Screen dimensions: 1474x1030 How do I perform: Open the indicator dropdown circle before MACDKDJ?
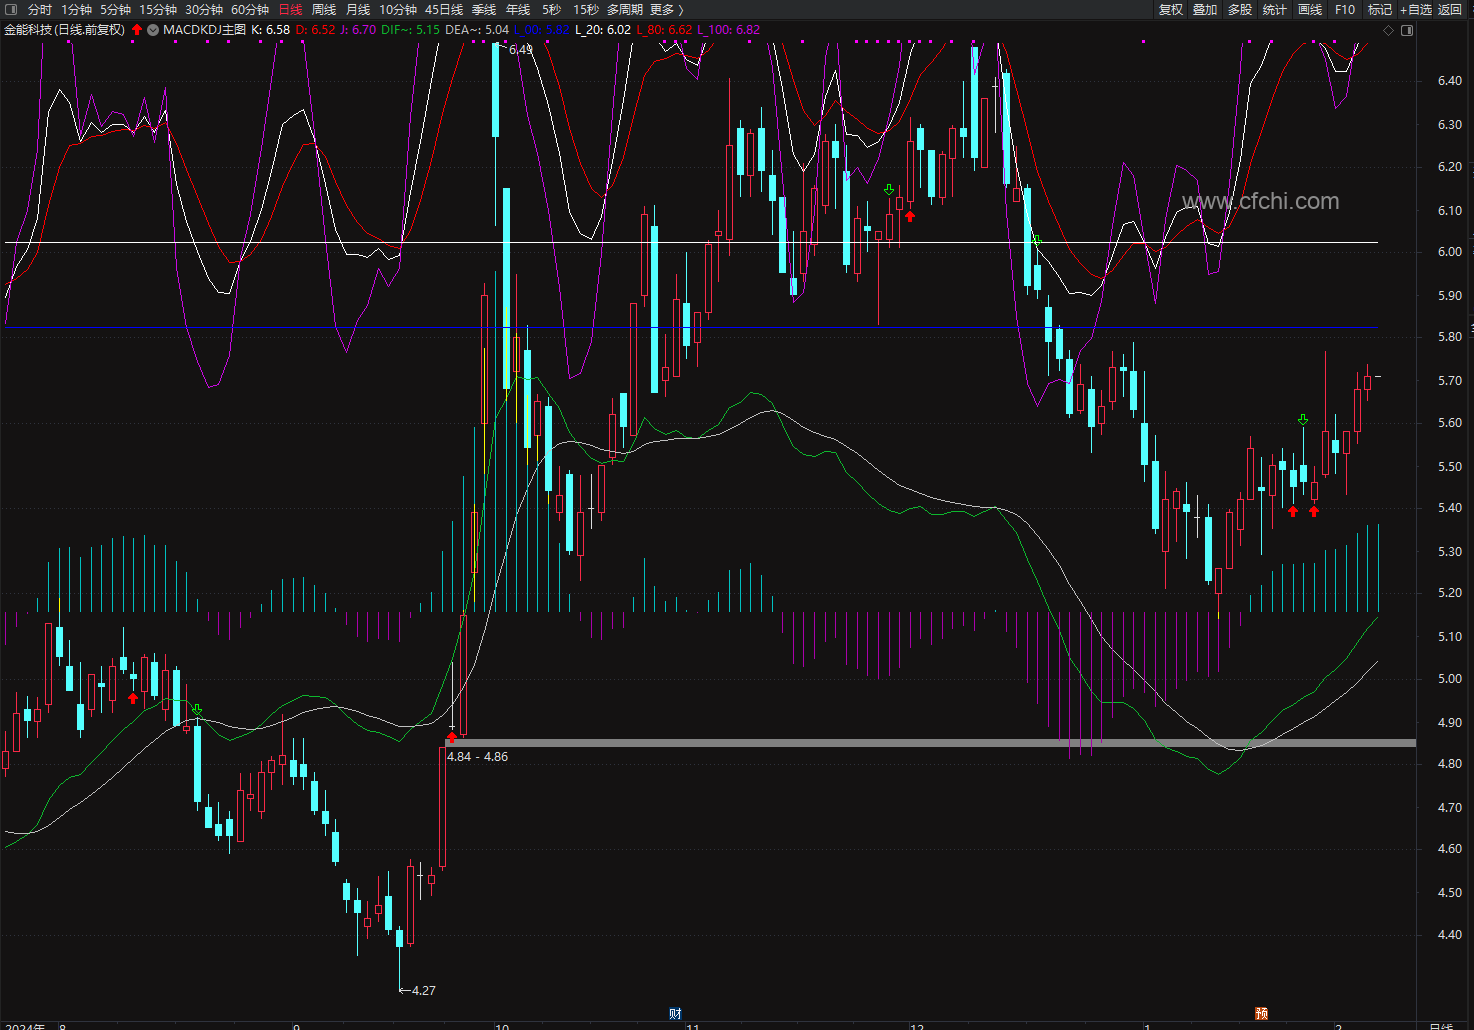tap(153, 30)
